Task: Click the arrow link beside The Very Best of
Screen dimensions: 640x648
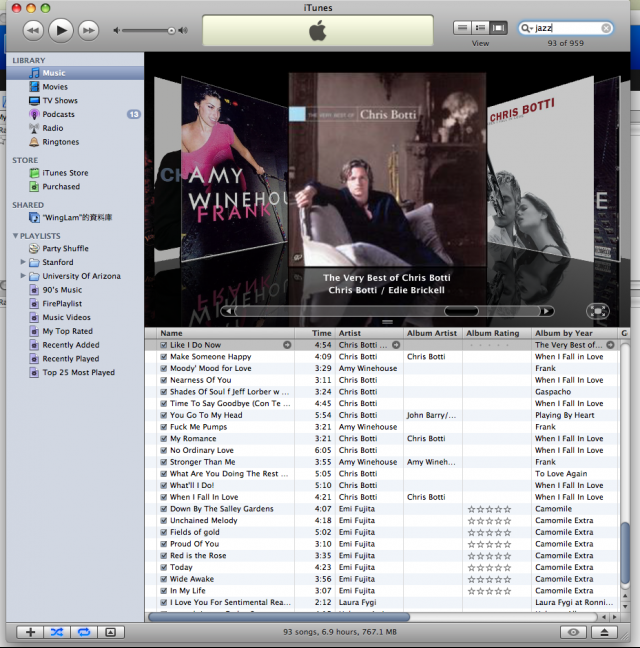Action: tap(610, 345)
